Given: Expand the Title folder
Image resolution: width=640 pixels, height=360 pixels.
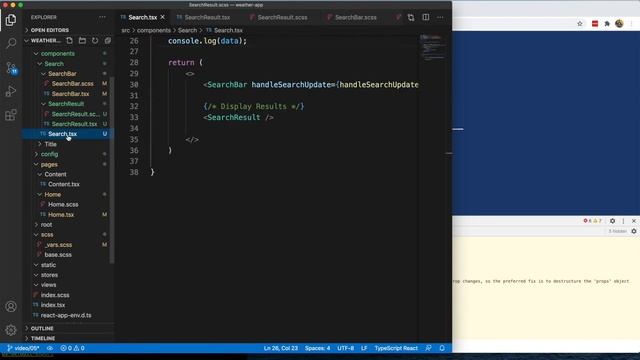Looking at the screenshot, I should pyautogui.click(x=50, y=144).
